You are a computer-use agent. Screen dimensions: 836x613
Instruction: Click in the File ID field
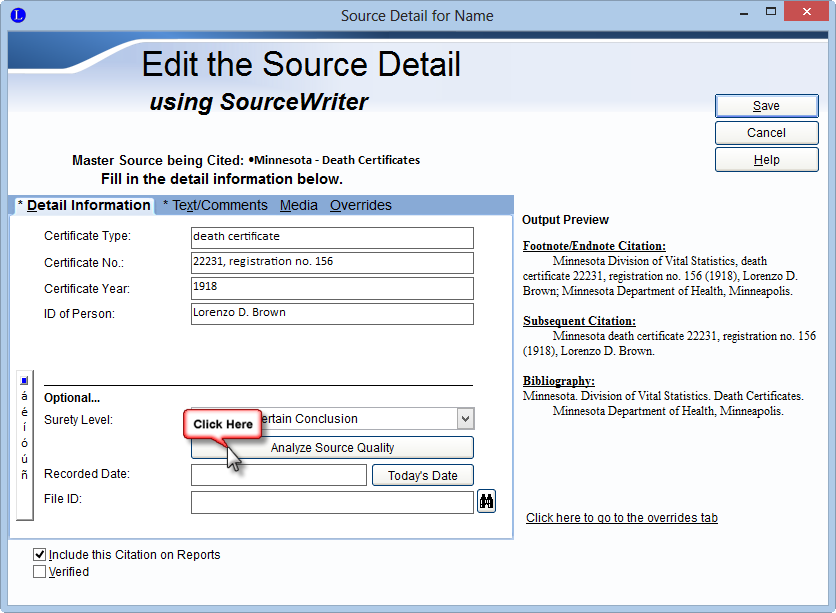coord(332,503)
